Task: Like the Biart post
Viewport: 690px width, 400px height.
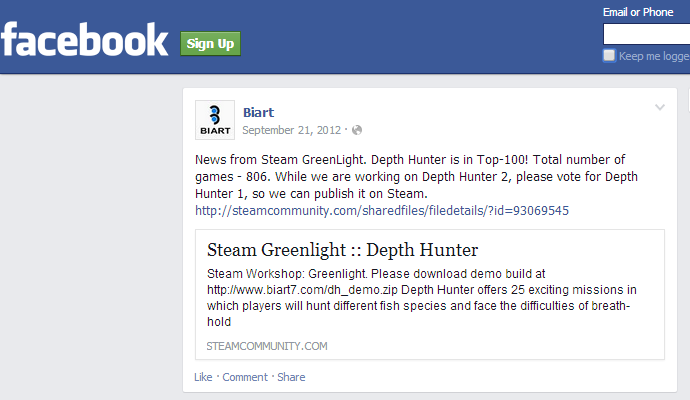Action: (203, 377)
